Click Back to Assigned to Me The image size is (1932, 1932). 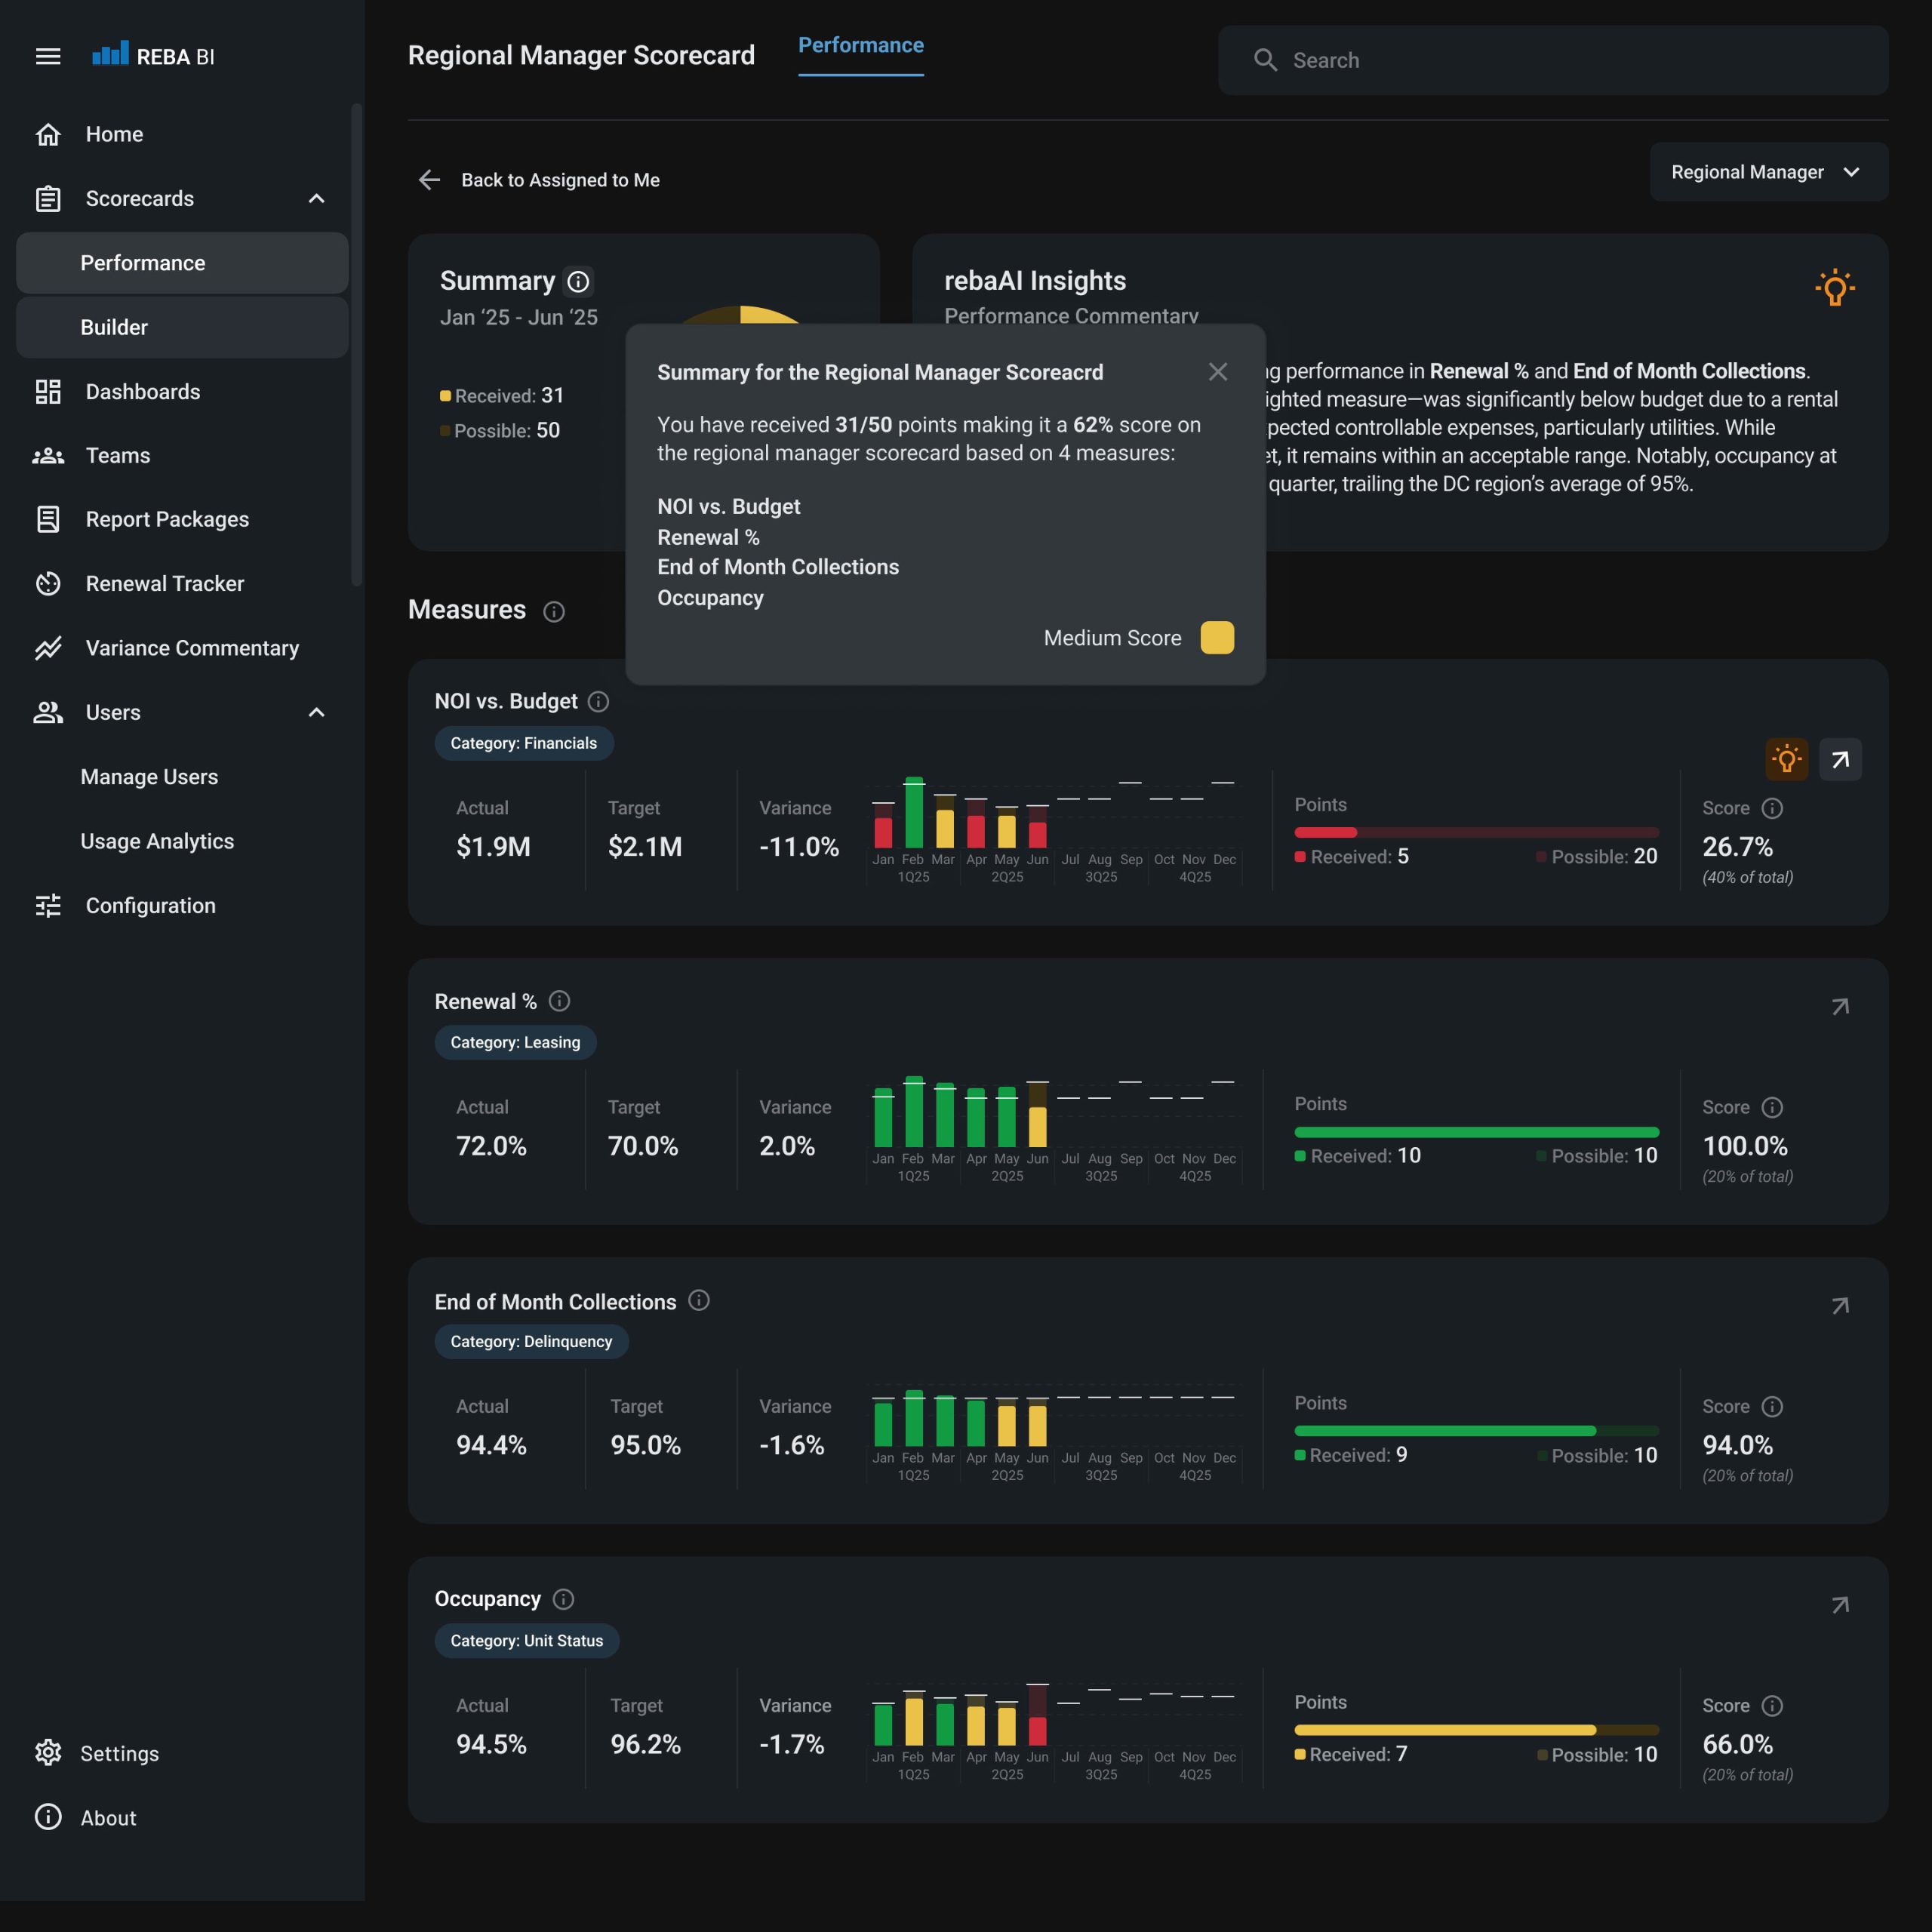pos(560,180)
